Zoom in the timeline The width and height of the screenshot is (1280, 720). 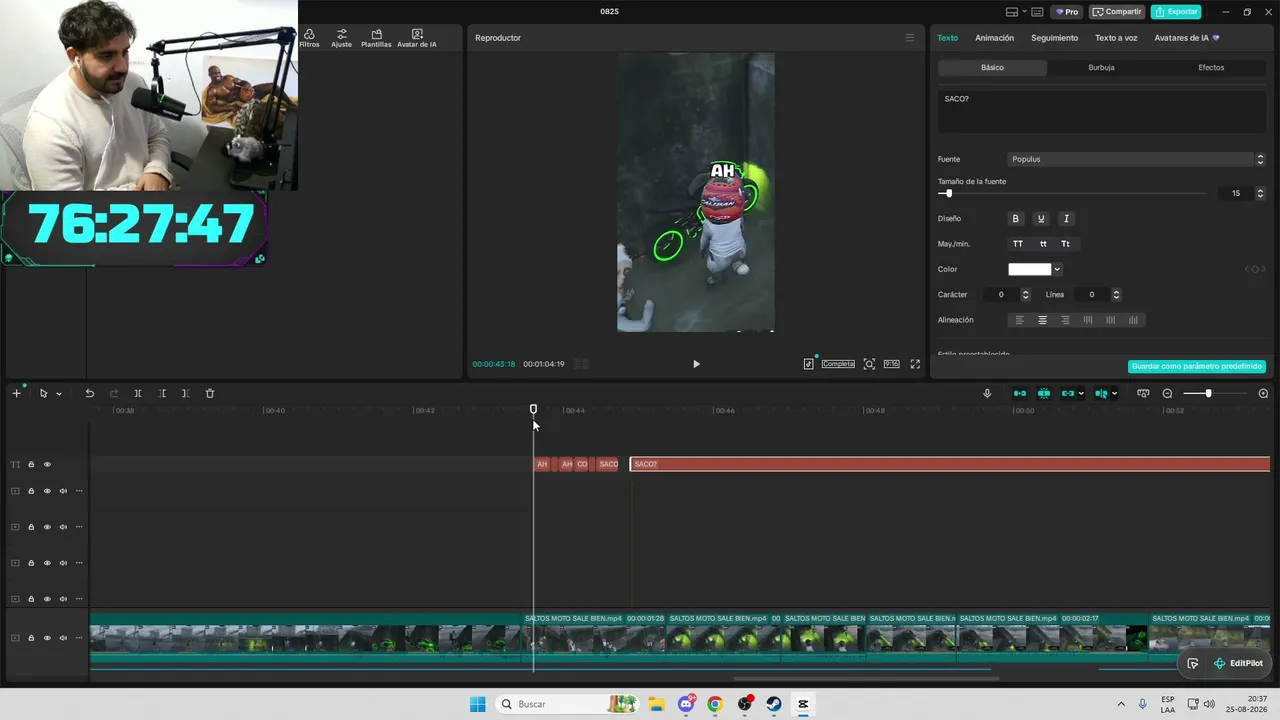1263,393
